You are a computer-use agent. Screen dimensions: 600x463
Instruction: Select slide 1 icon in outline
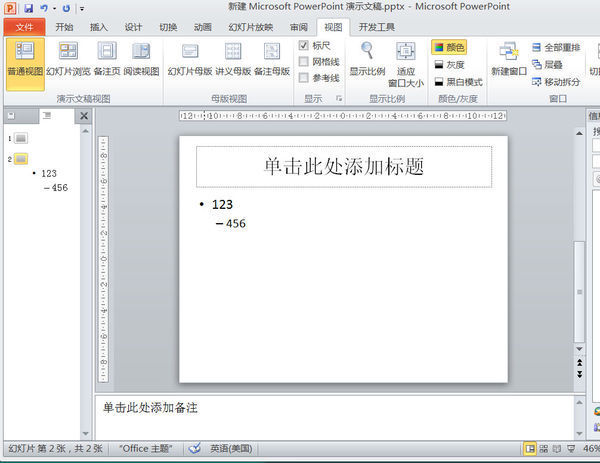point(21,138)
